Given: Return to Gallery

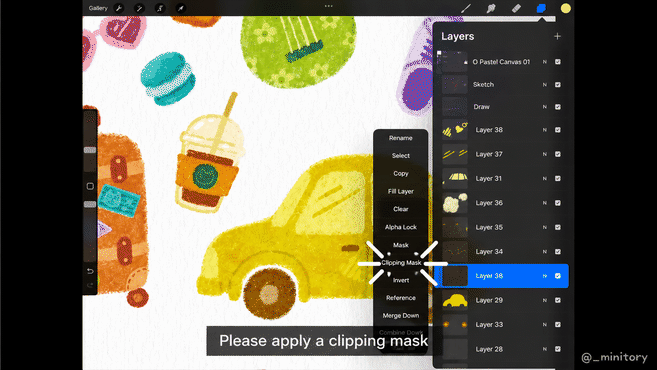Looking at the screenshot, I should coord(98,8).
